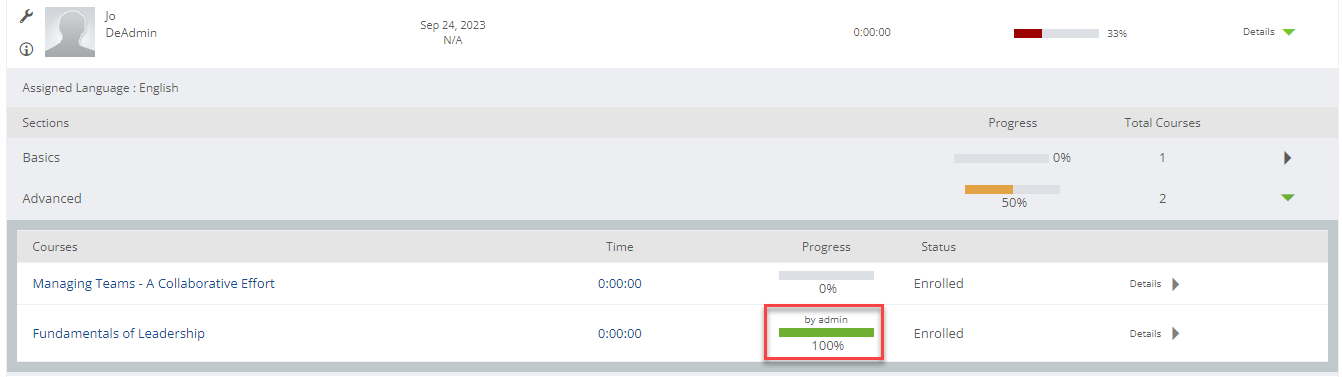
Task: Select Jo DeAdmin's profile avatar
Action: tap(70, 32)
